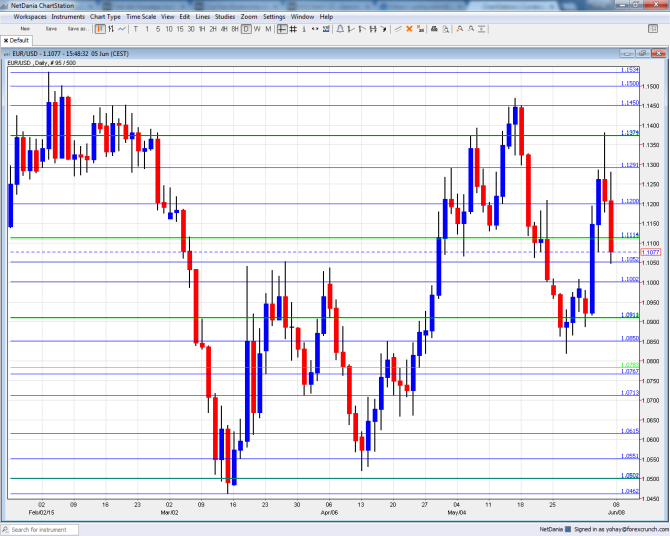Open the Window menu
Image resolution: width=670 pixels, height=536 pixels.
tap(302, 17)
